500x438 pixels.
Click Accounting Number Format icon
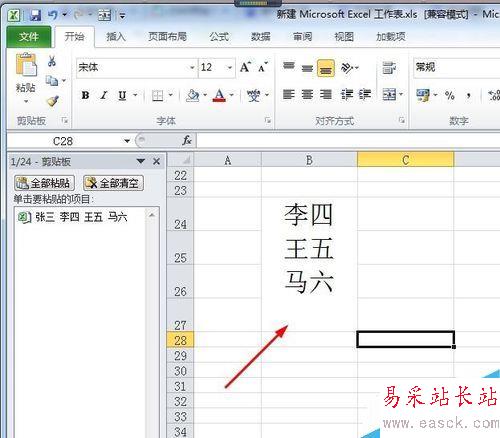click(423, 95)
